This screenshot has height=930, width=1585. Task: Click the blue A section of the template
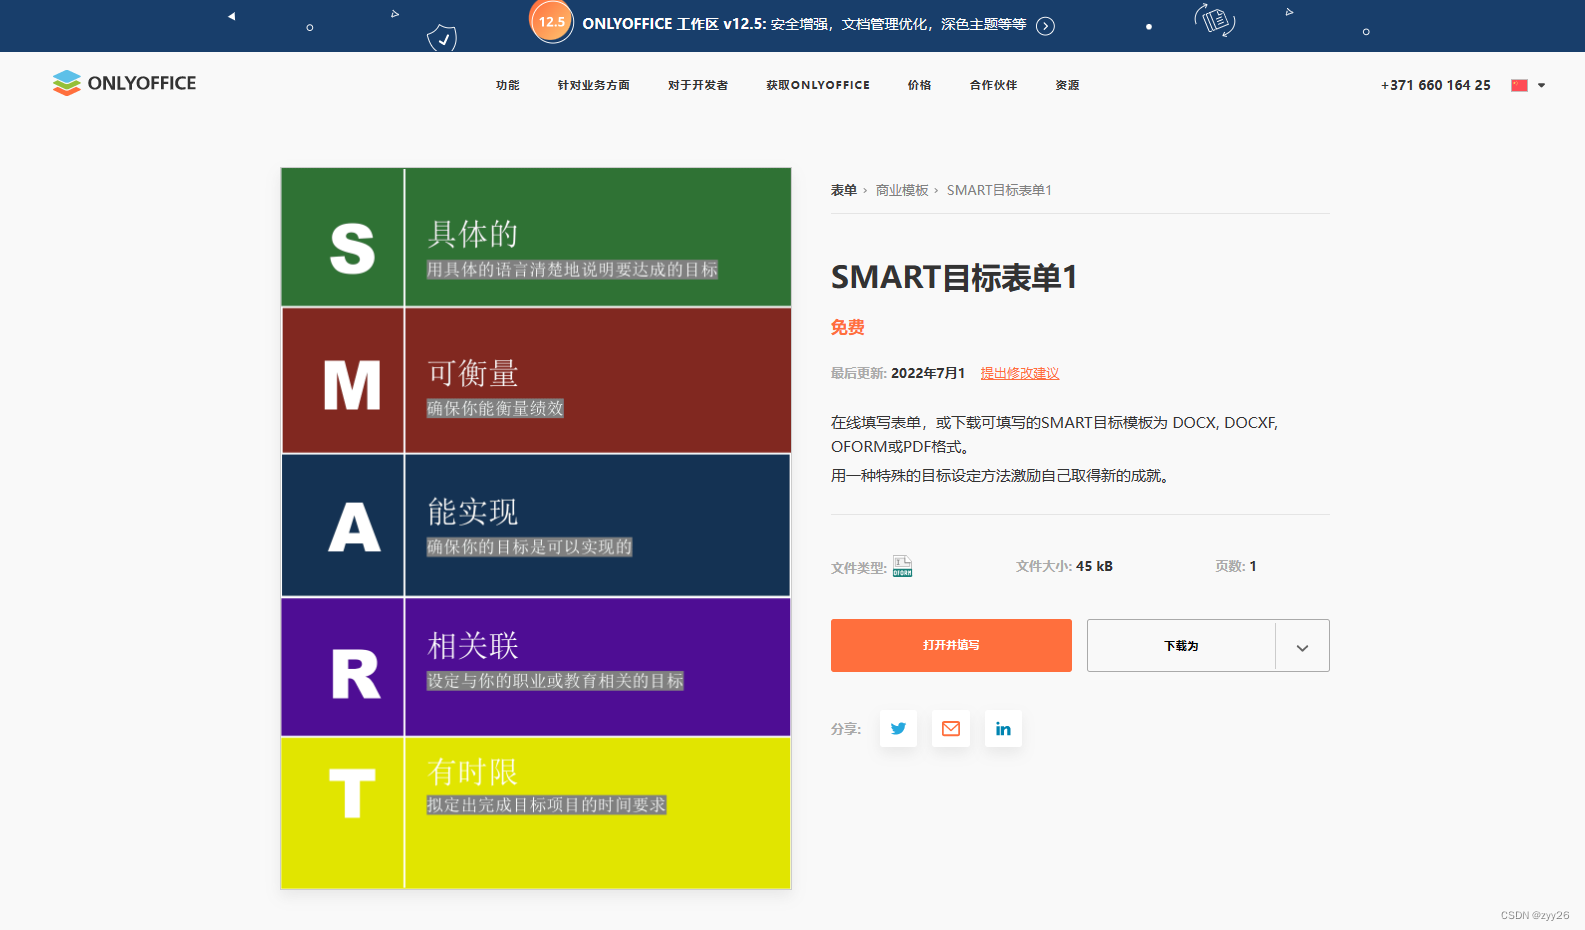click(x=536, y=525)
